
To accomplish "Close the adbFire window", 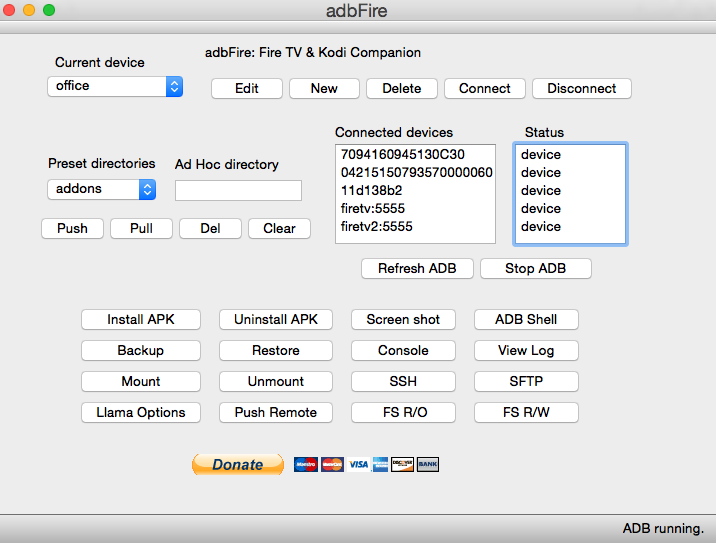I will tap(9, 10).
